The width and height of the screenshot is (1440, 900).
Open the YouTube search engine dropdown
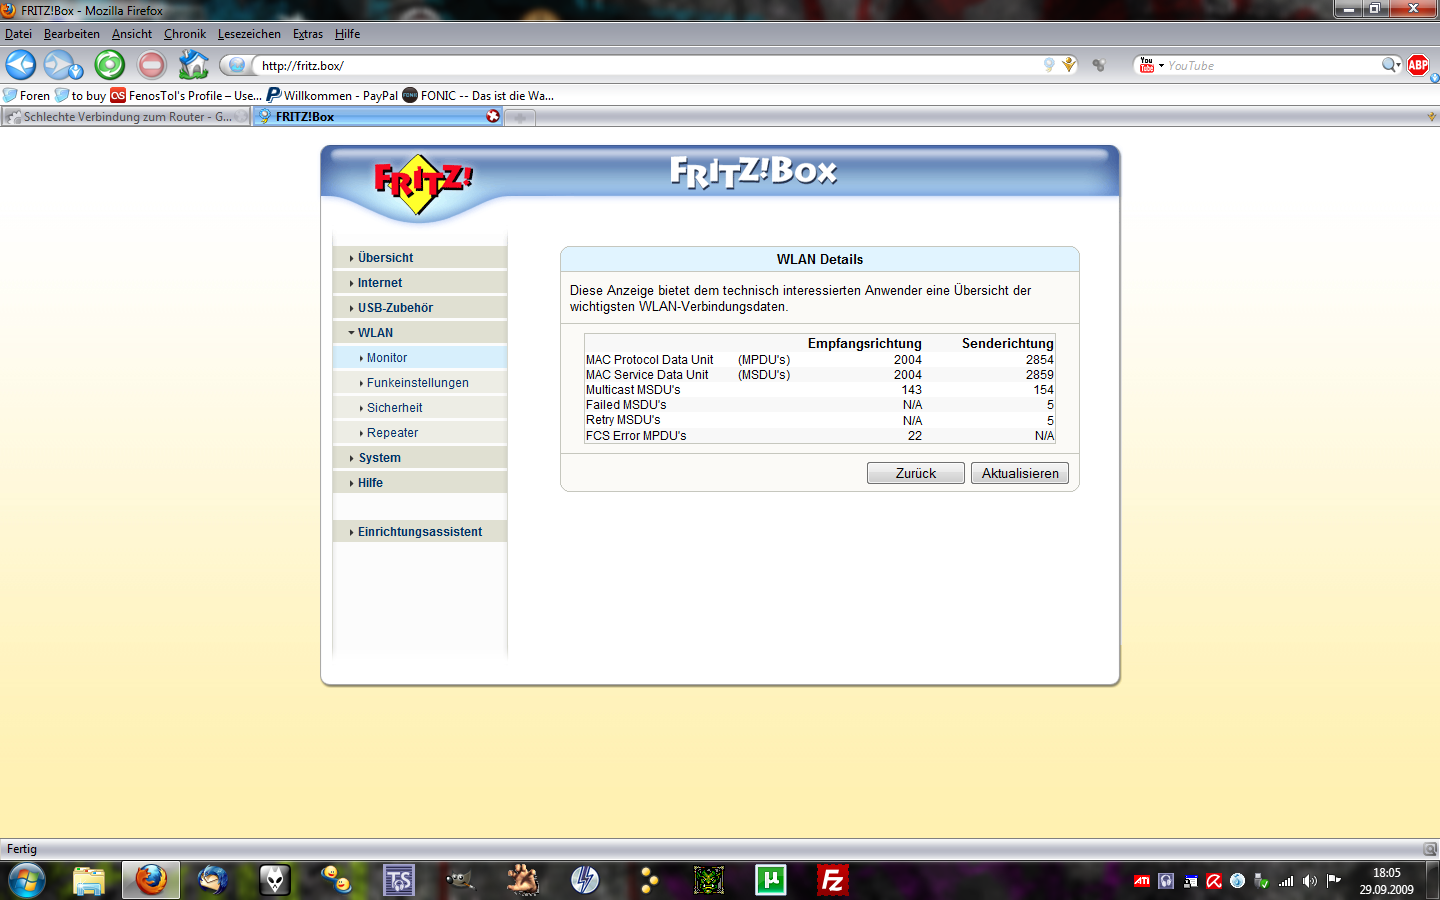(1150, 65)
